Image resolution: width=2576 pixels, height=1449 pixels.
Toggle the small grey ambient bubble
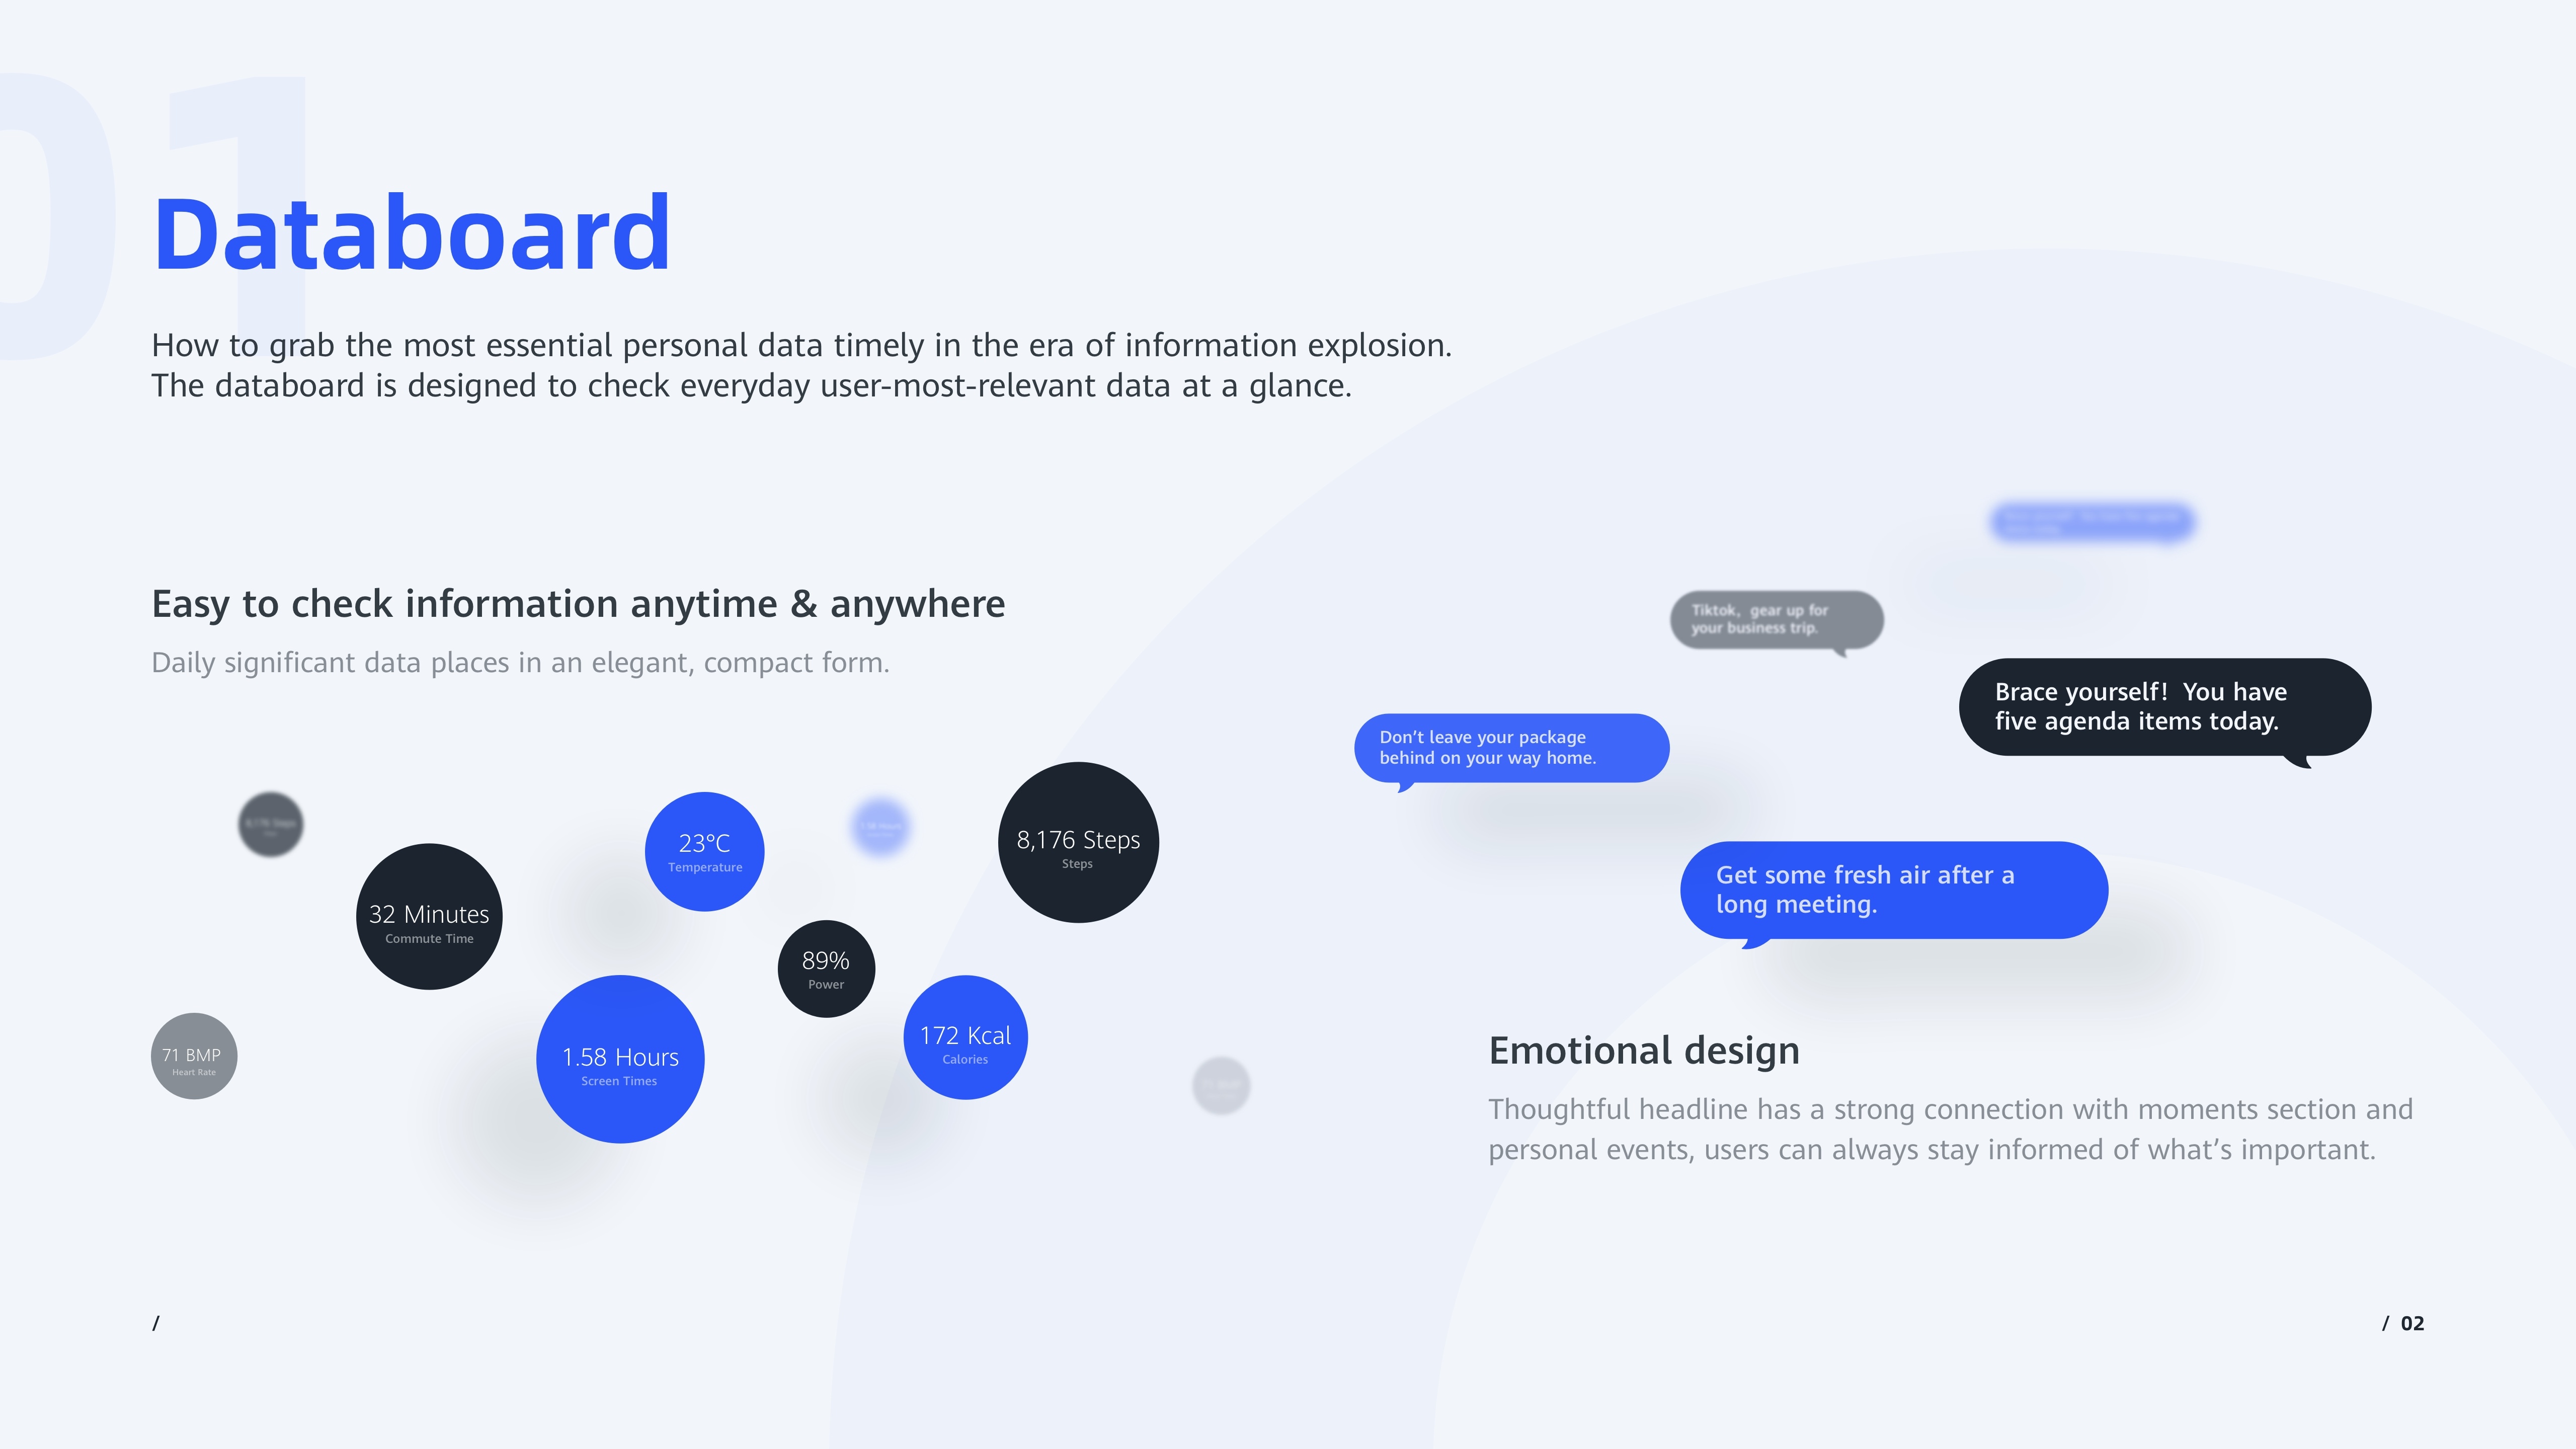(x=1221, y=1079)
